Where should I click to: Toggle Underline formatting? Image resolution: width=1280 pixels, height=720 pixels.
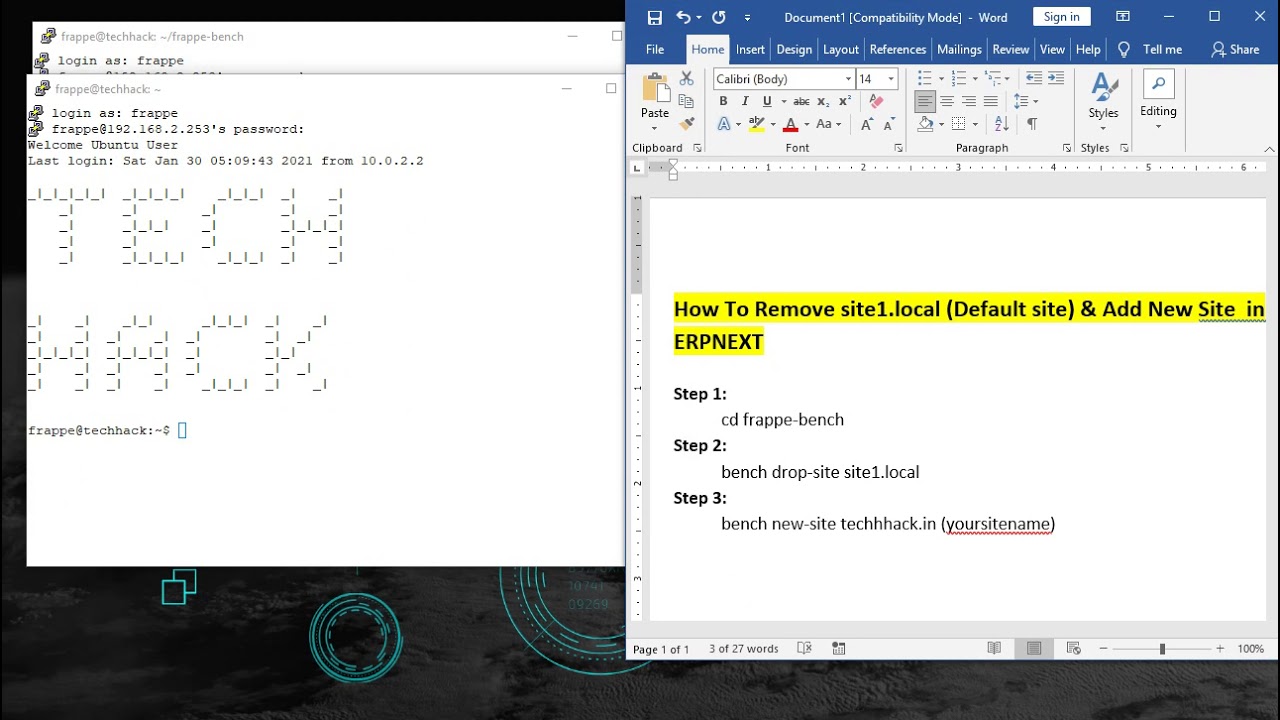[767, 101]
